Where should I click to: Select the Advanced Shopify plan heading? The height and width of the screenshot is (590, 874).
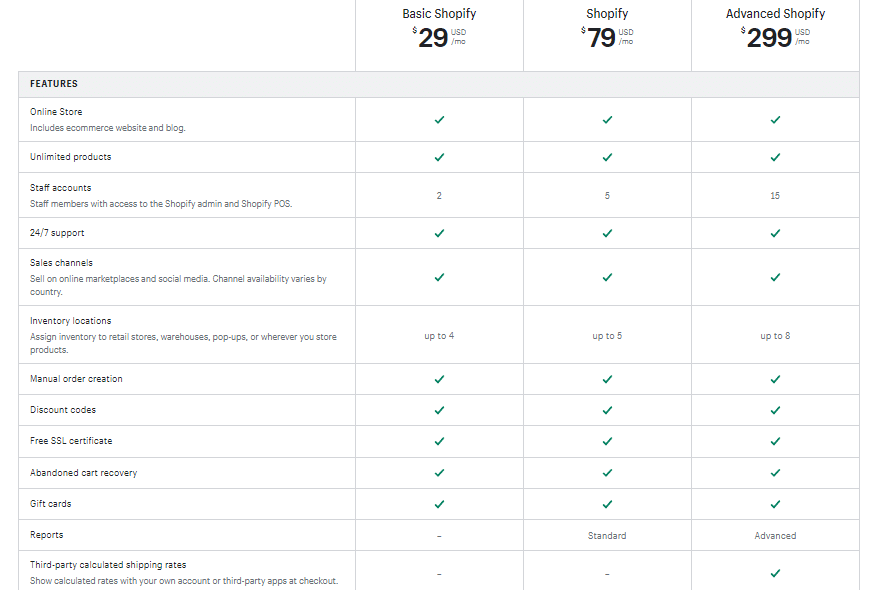(x=775, y=14)
